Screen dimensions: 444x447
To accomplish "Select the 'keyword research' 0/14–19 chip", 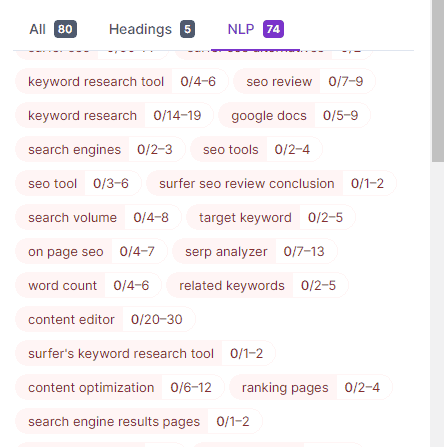I will (x=114, y=115).
